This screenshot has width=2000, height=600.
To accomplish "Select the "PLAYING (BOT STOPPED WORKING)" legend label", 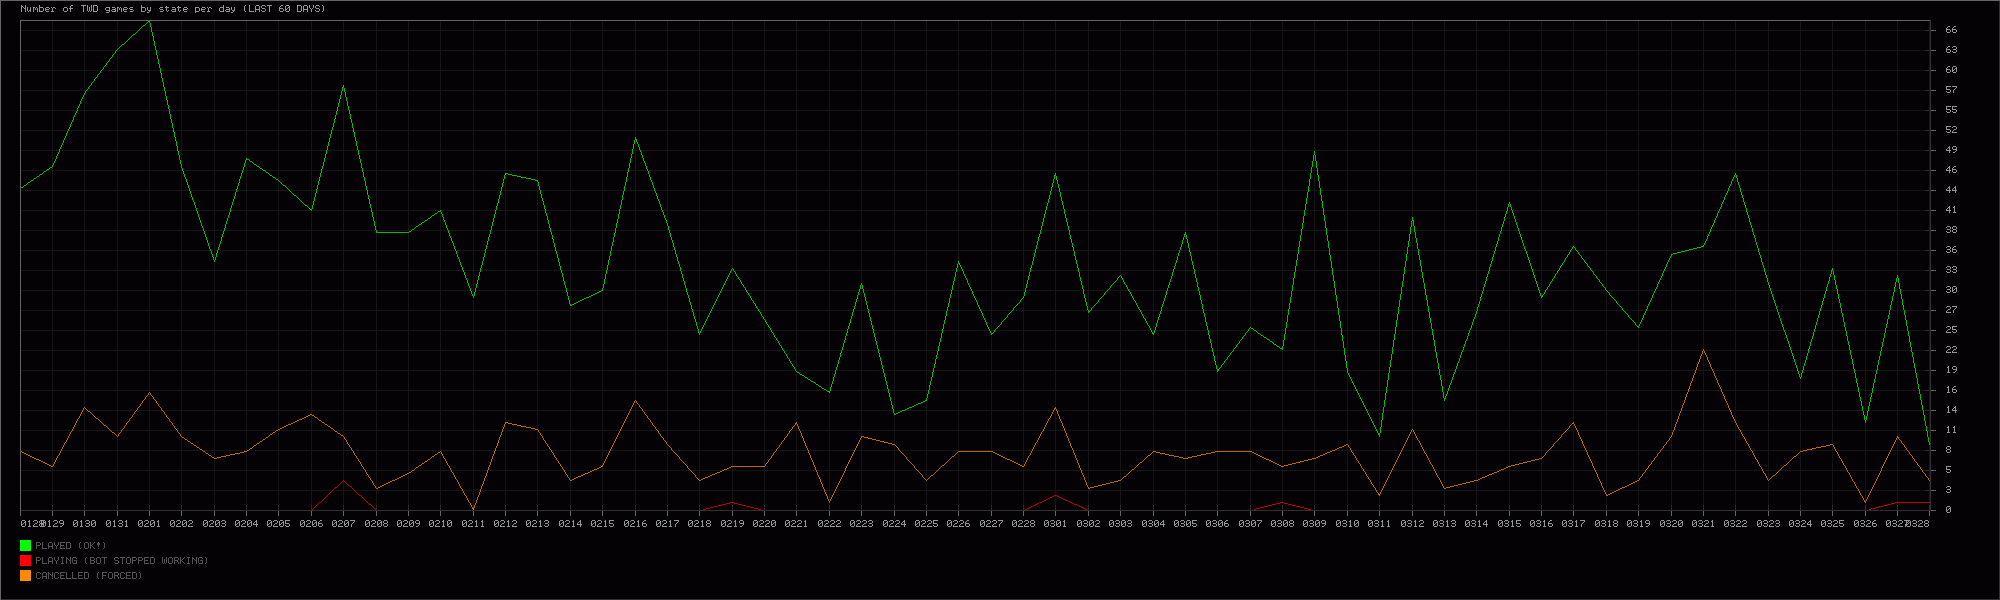I will tap(121, 561).
